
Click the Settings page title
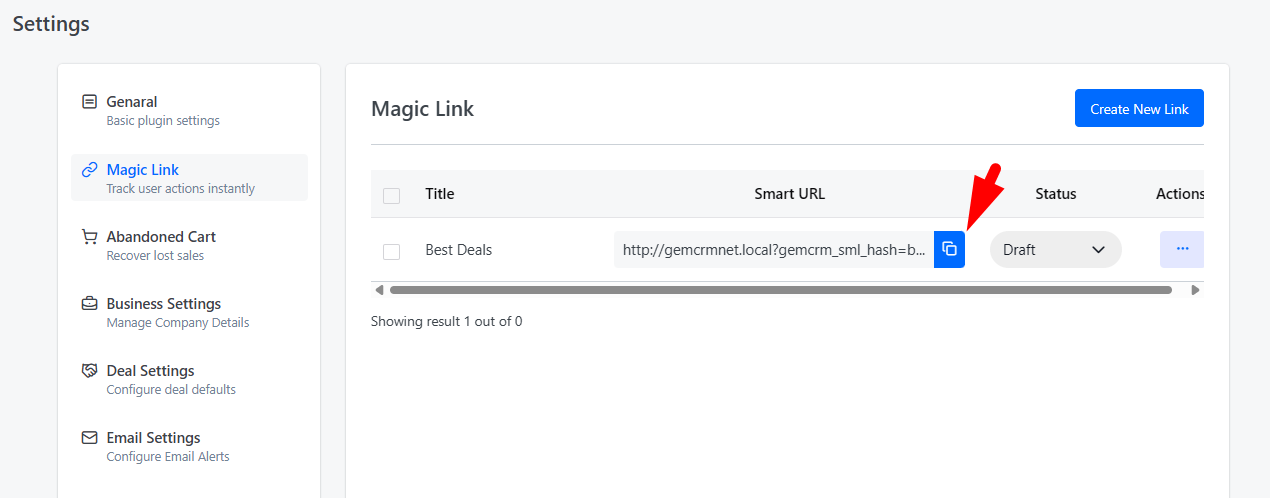[x=51, y=23]
